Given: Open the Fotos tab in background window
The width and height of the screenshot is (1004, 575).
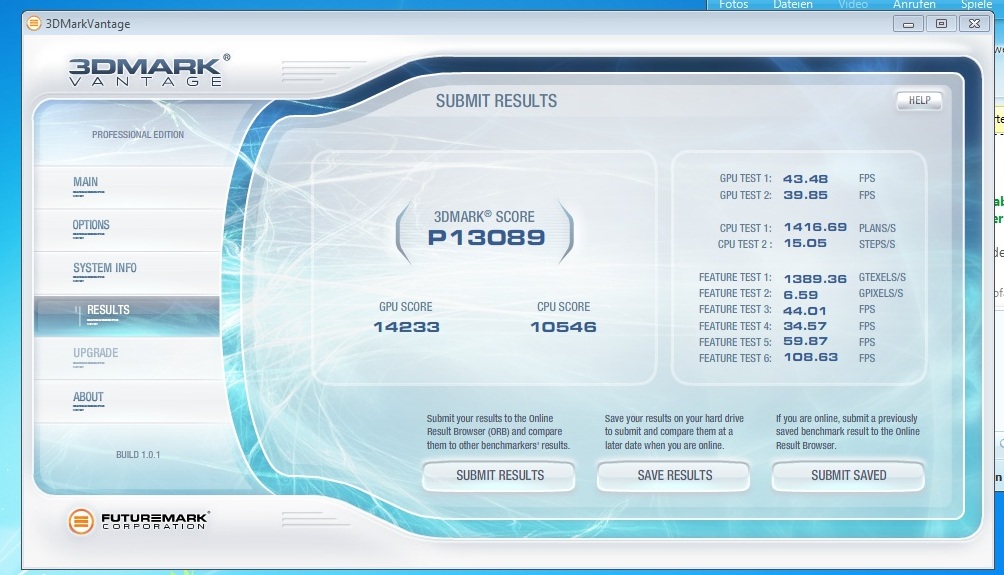Looking at the screenshot, I should click(733, 4).
